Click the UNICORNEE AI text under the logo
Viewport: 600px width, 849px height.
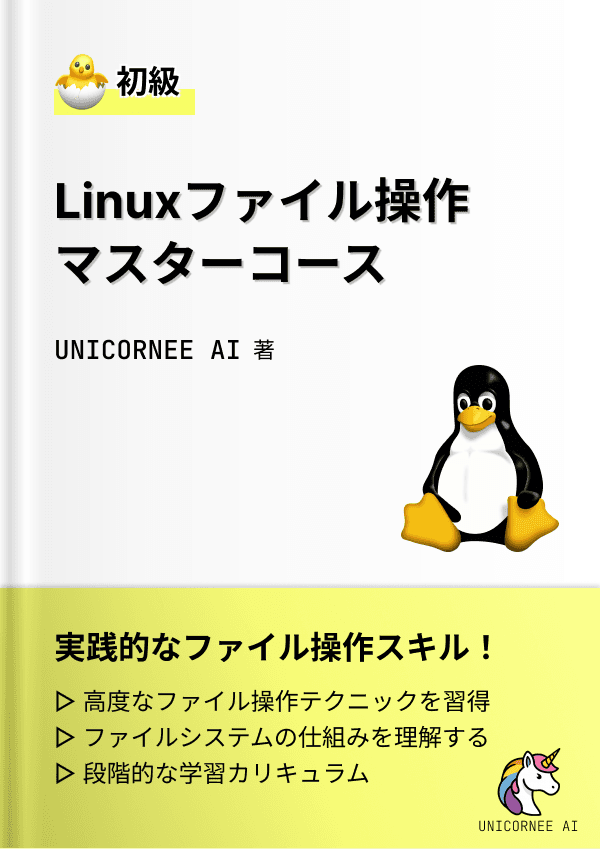[528, 826]
